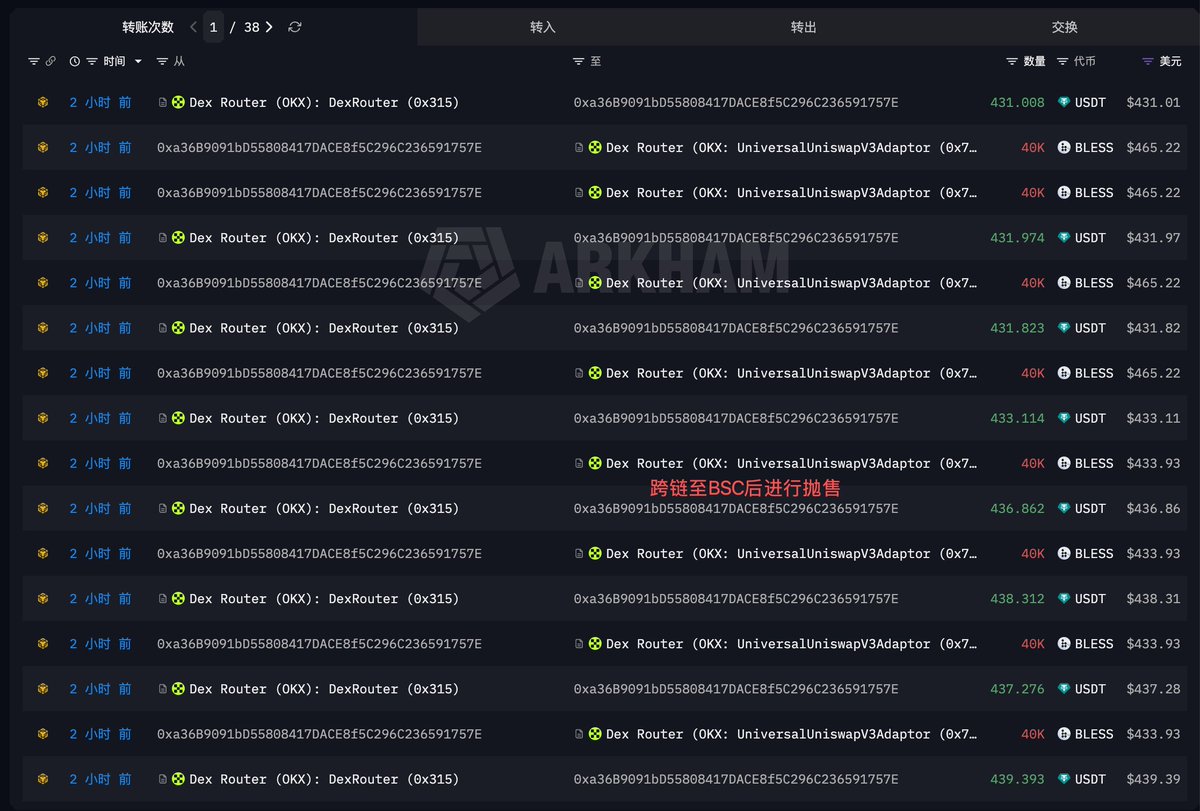Click the clock icon in the time header

(x=75, y=62)
